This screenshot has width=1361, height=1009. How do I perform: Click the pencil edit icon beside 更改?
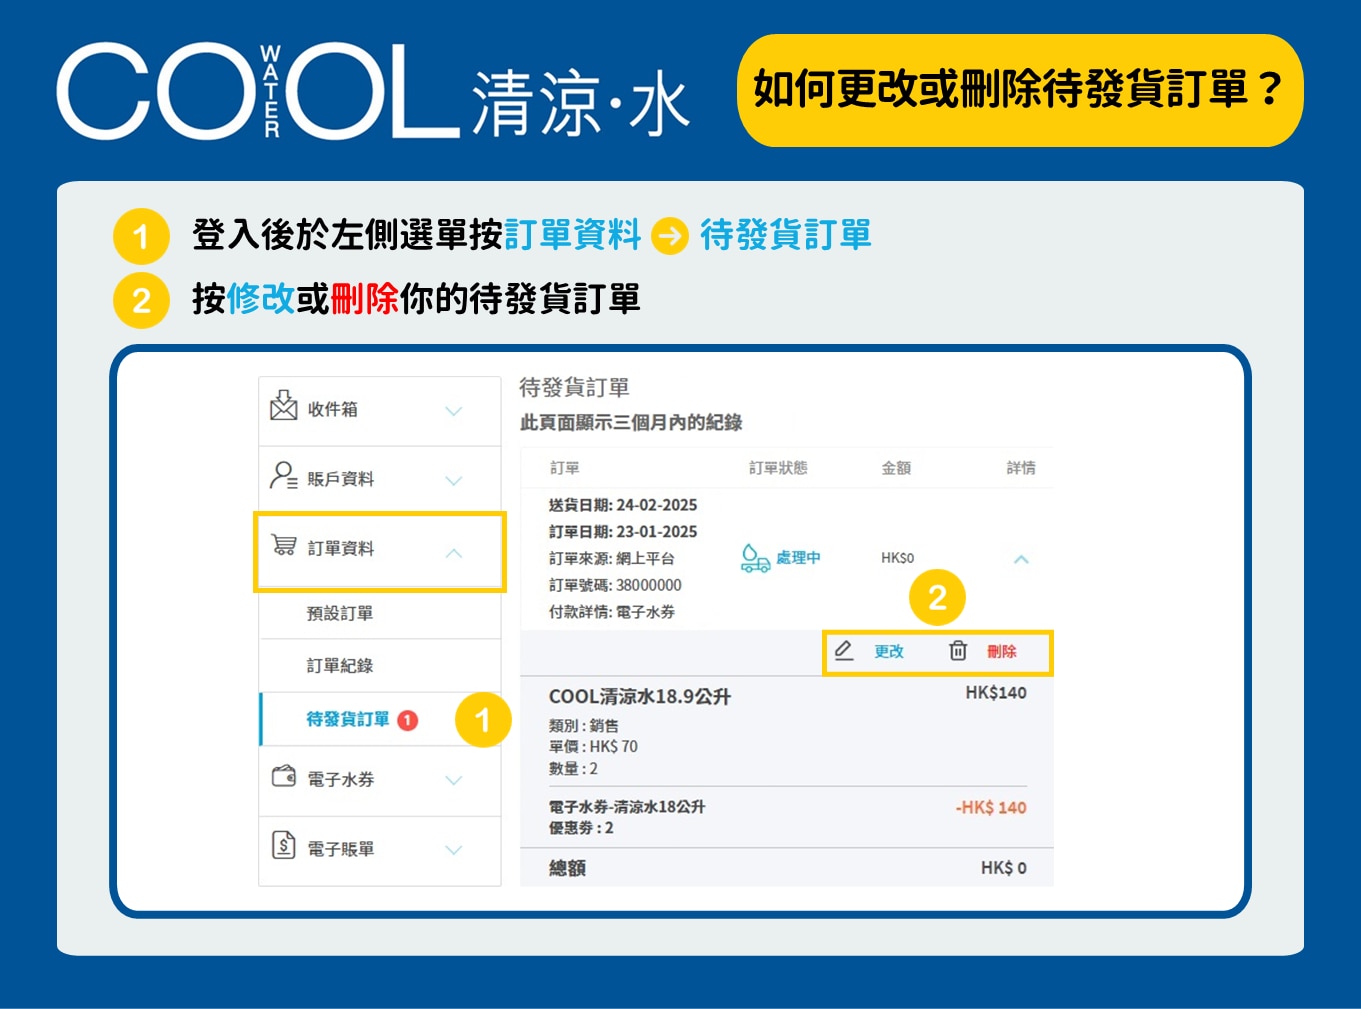point(844,651)
